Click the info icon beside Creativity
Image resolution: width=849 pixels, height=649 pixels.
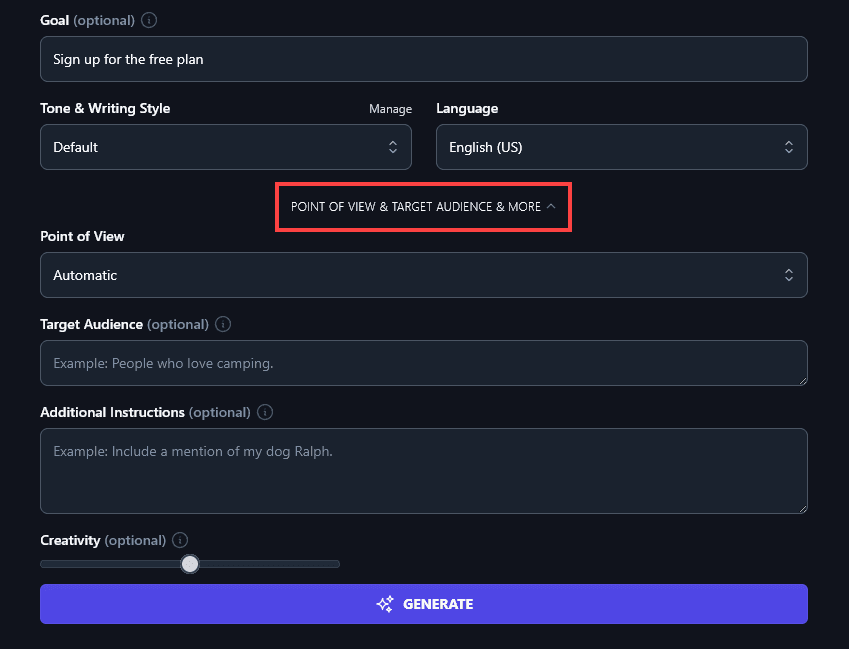tap(180, 539)
